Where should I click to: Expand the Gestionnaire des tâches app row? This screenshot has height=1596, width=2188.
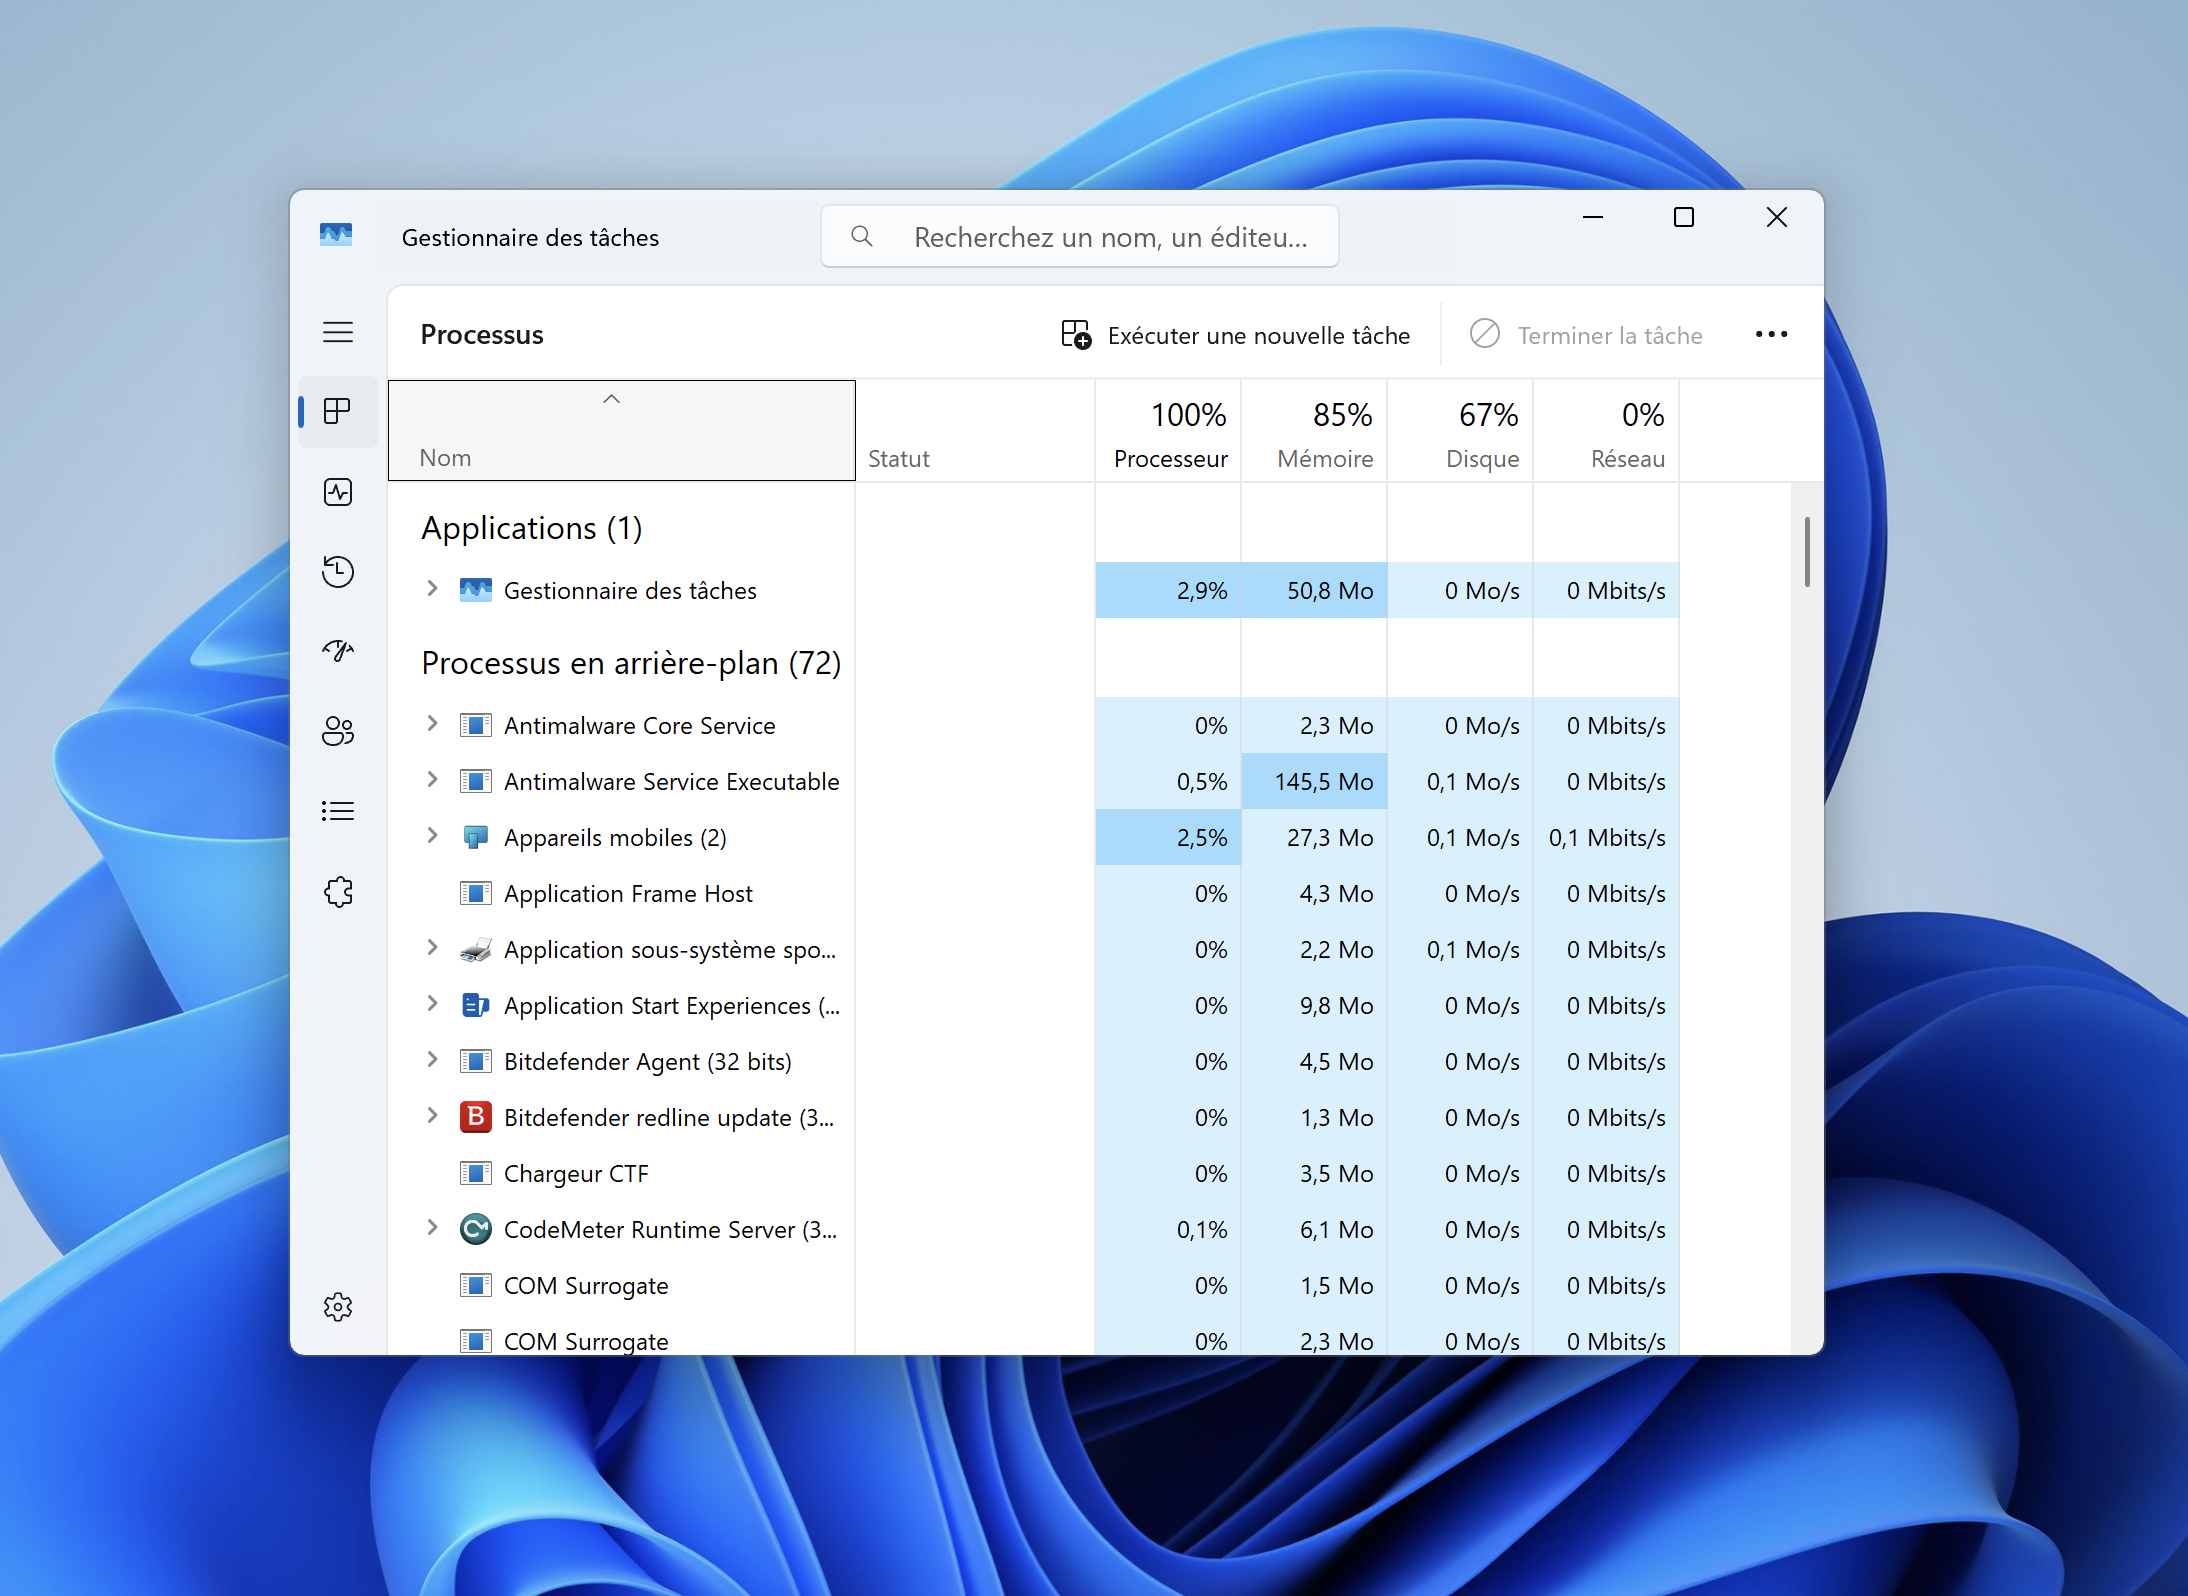(x=432, y=588)
